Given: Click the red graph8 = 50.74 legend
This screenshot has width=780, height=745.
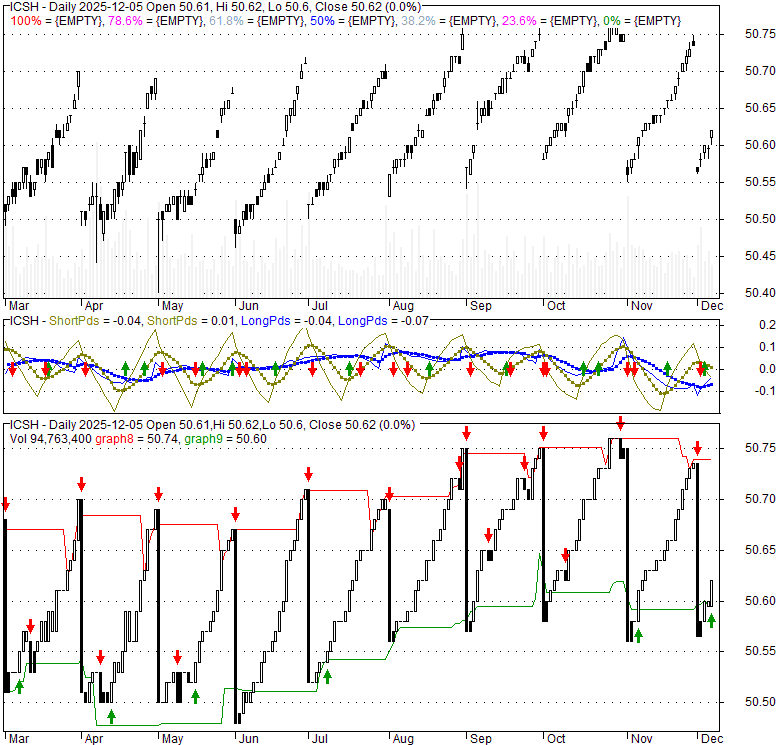Looking at the screenshot, I should coord(136,439).
